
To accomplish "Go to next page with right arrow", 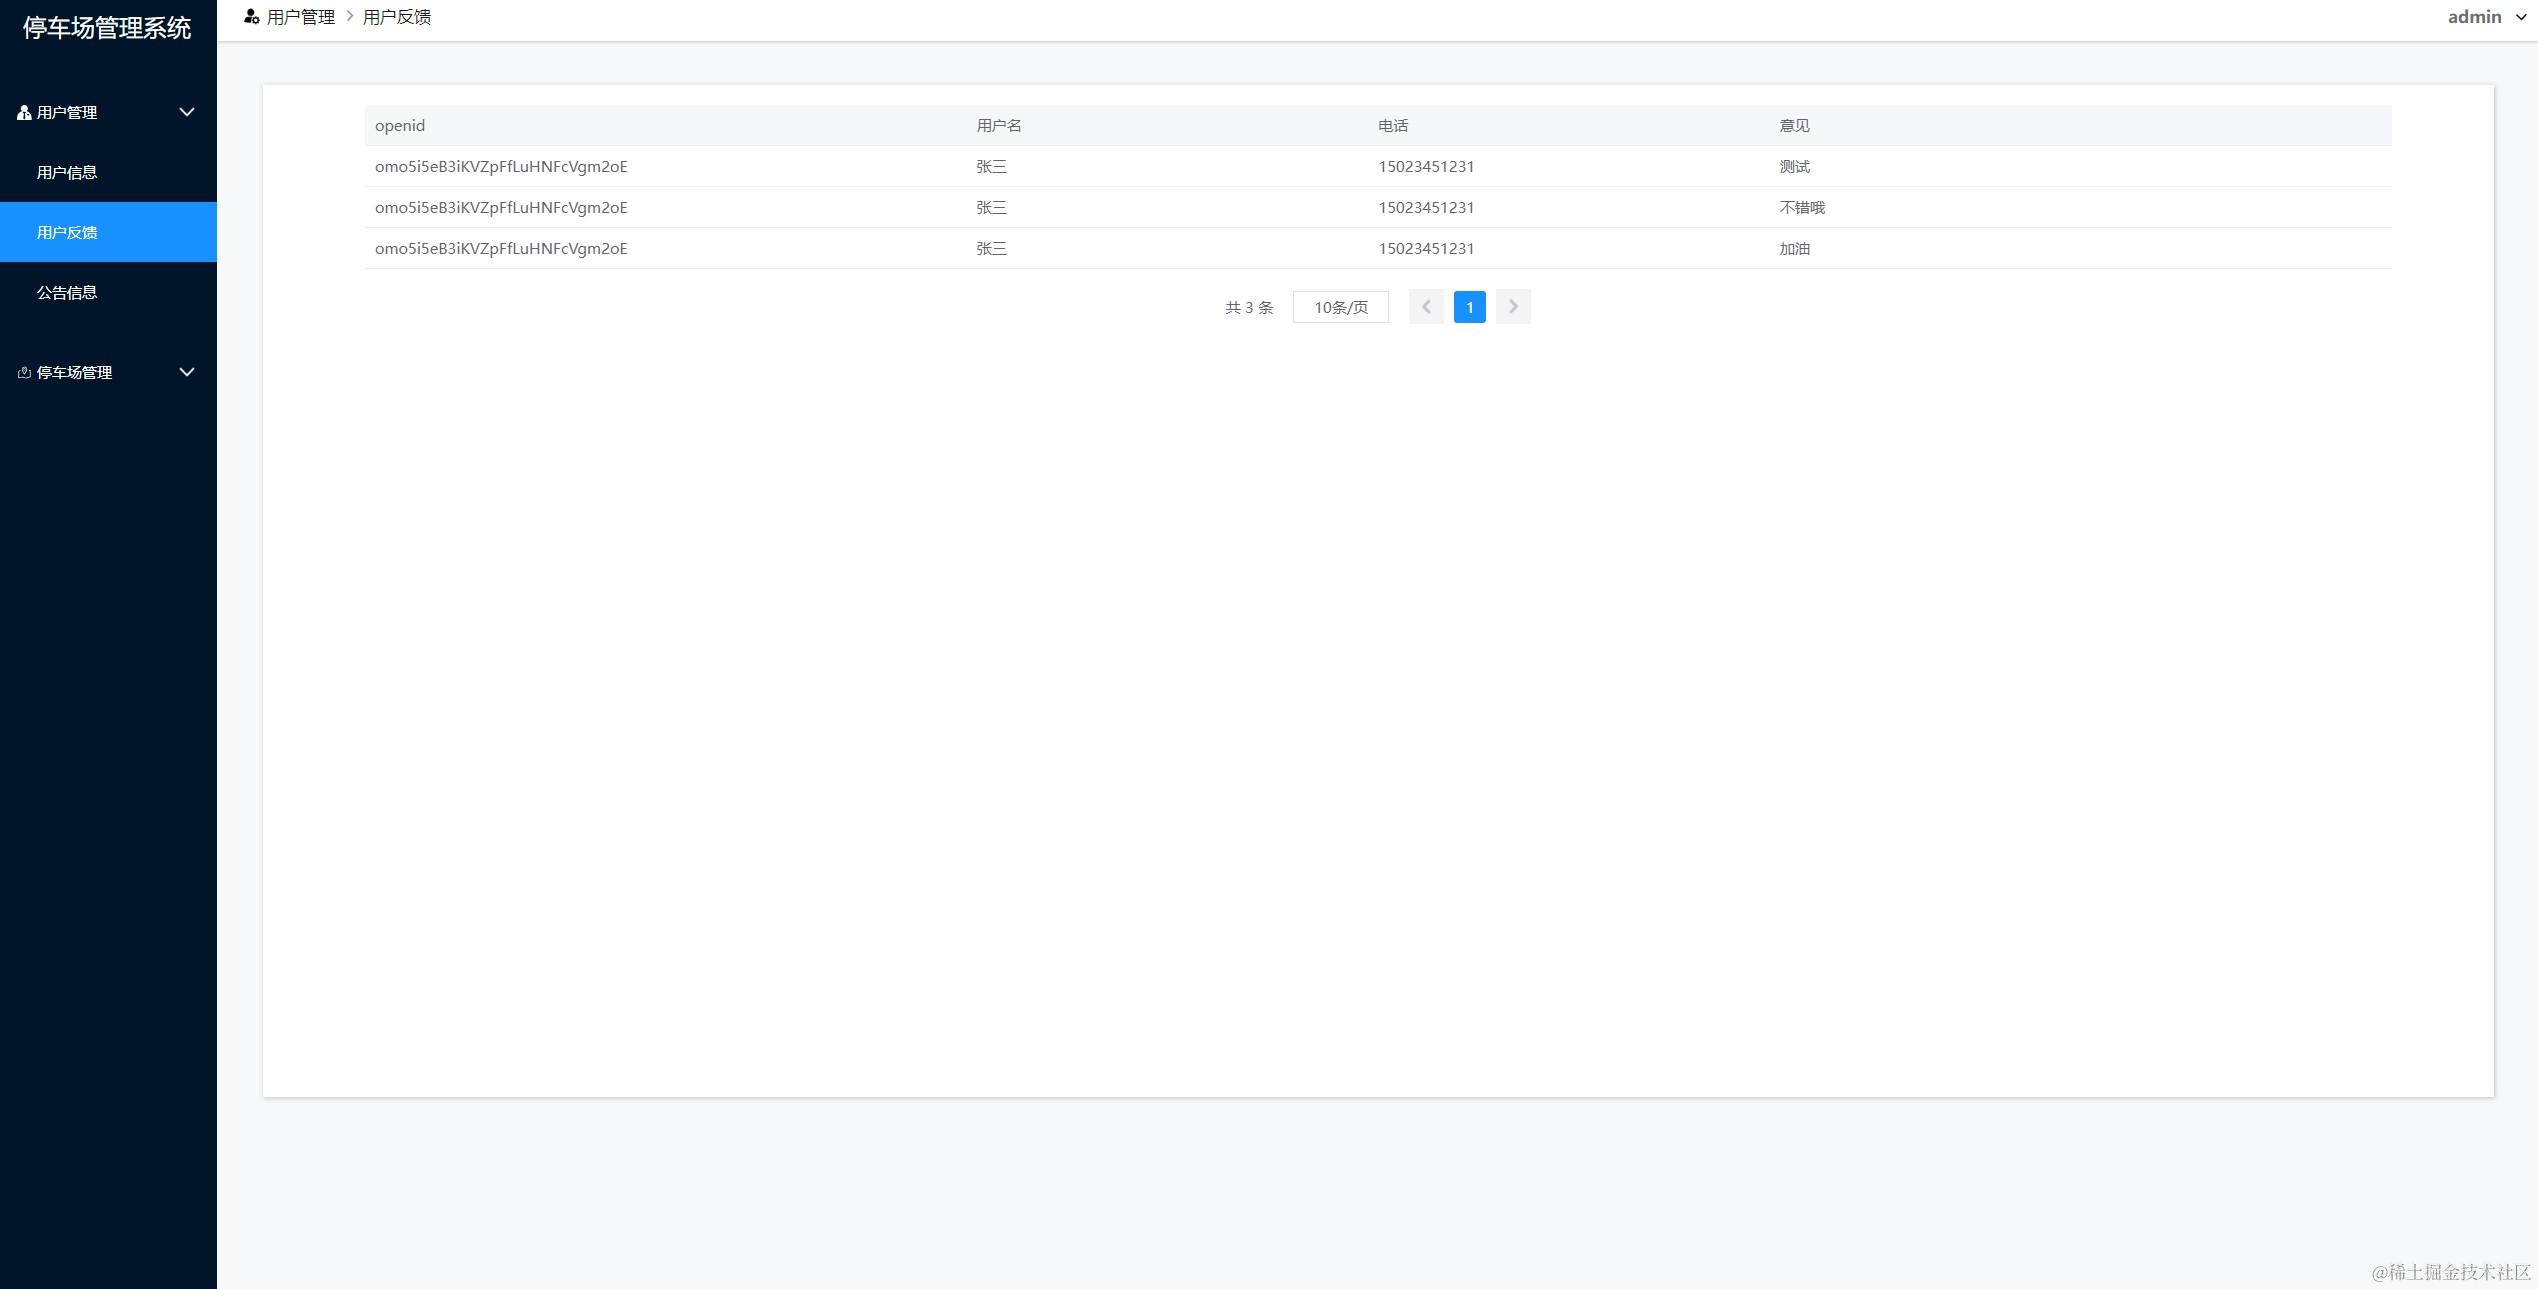I will (1513, 307).
